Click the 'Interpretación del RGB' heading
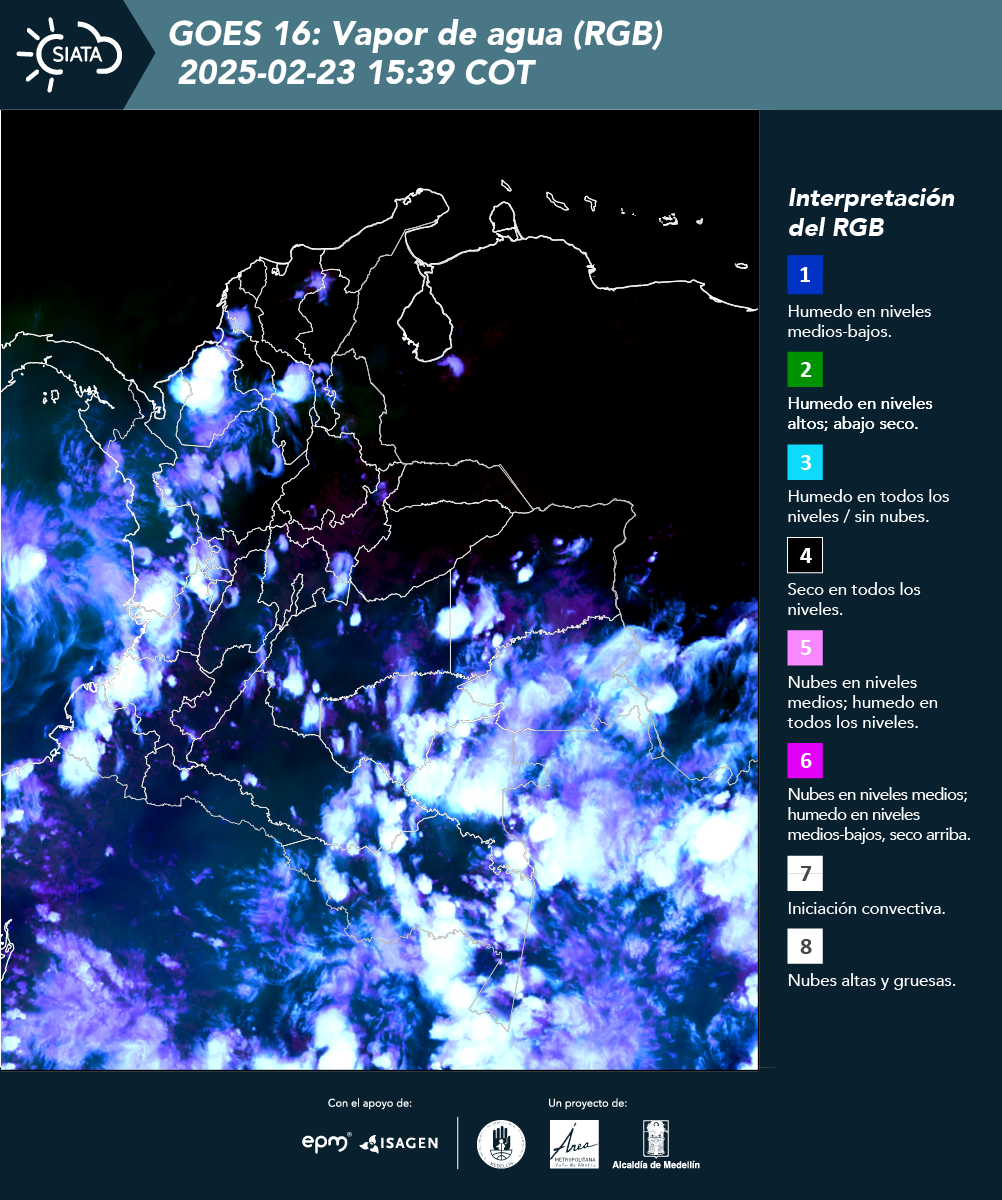Screen dimensions: 1002x1200 [871, 212]
